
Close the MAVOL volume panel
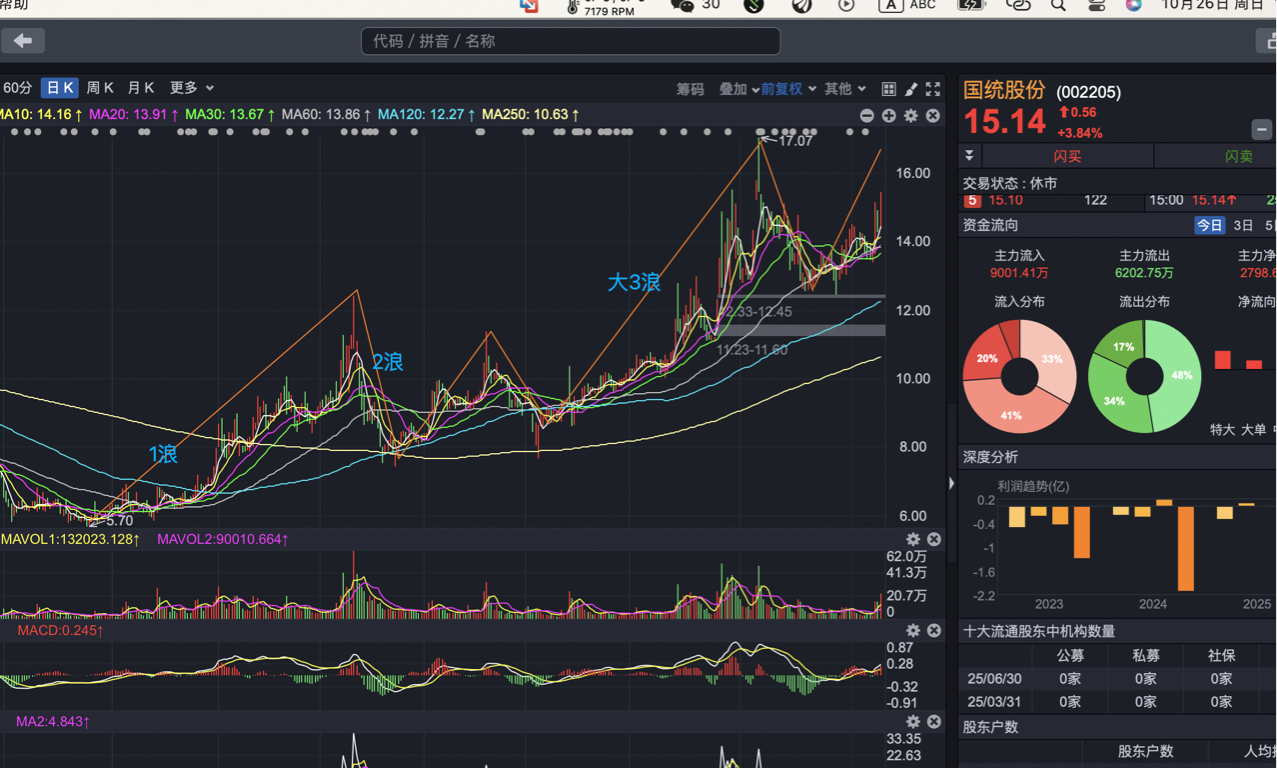pyautogui.click(x=934, y=539)
